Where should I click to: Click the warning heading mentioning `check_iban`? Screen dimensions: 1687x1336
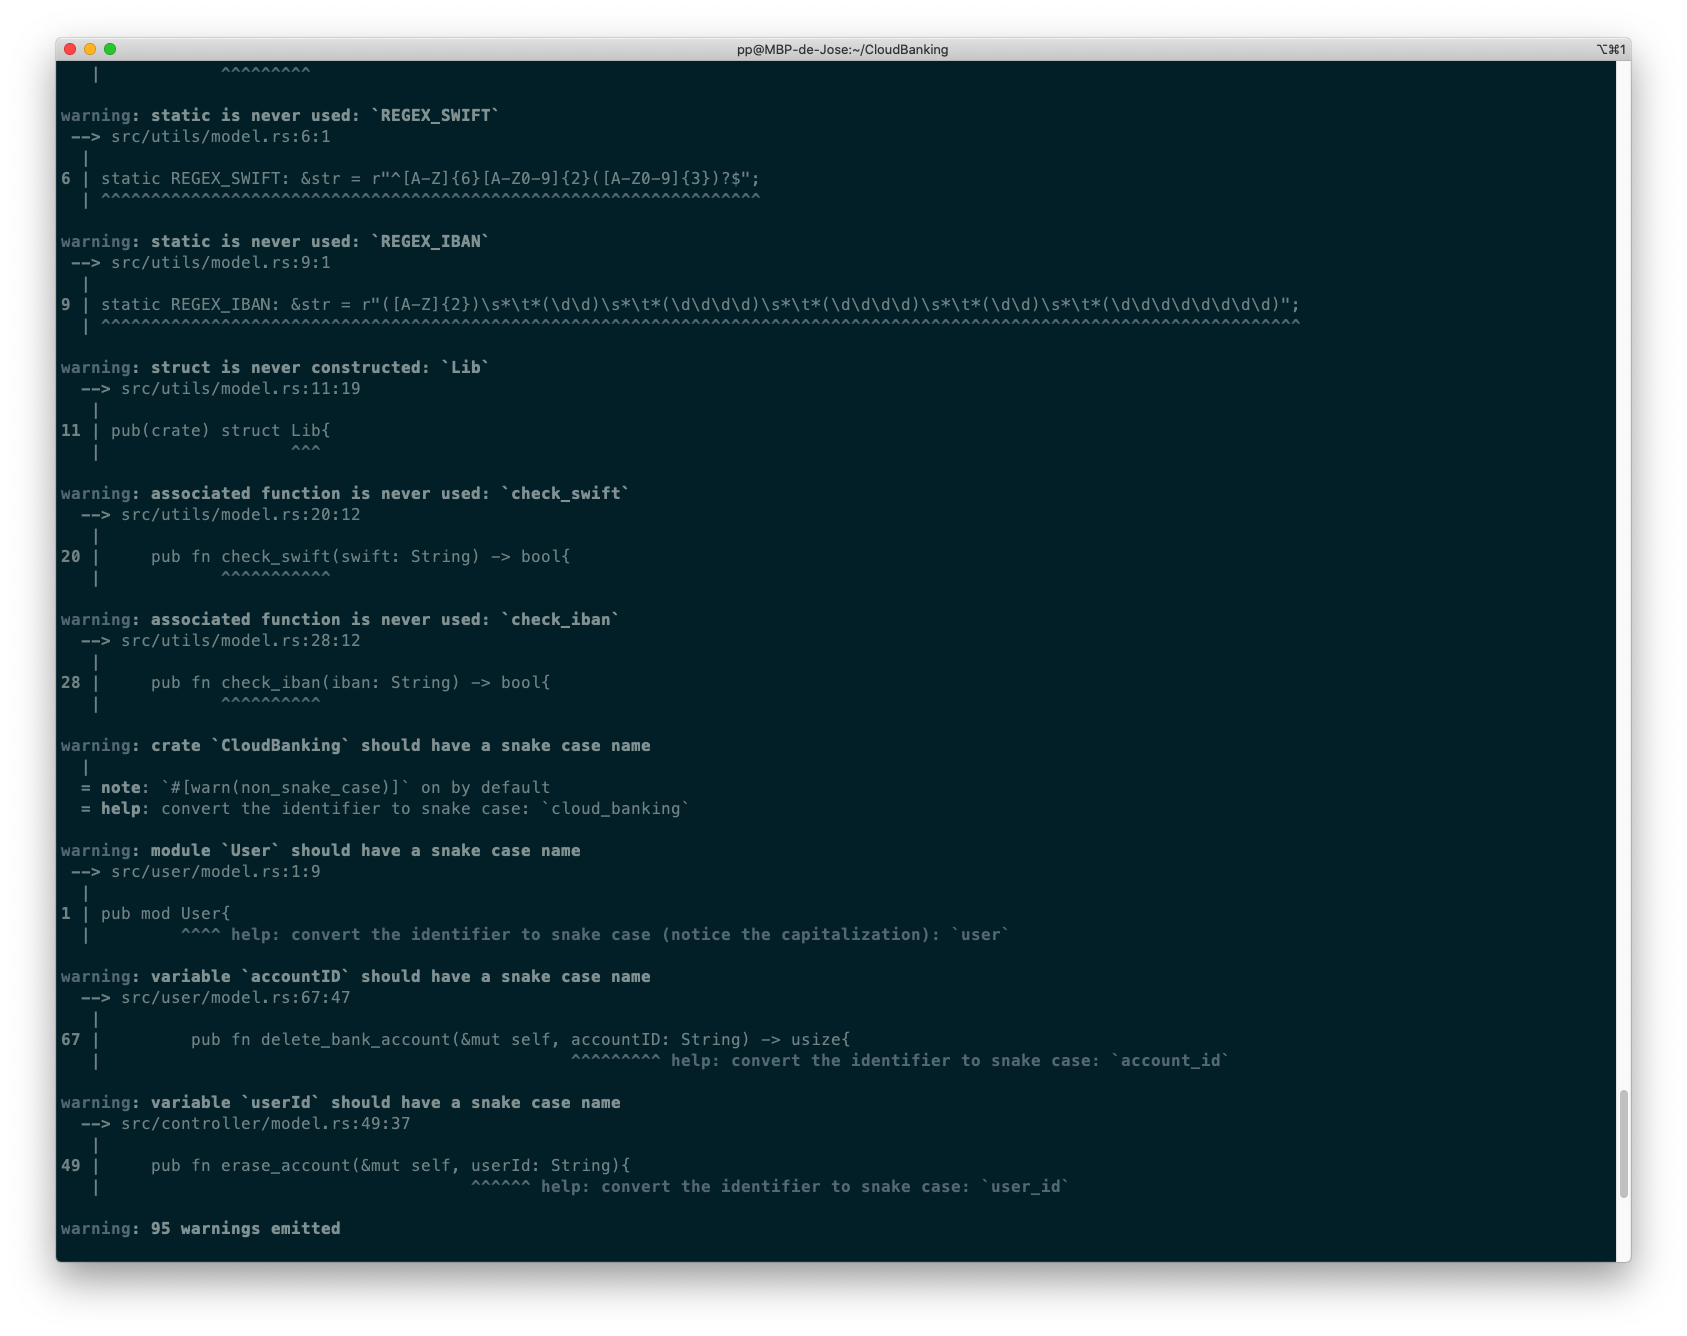pyautogui.click(x=340, y=620)
